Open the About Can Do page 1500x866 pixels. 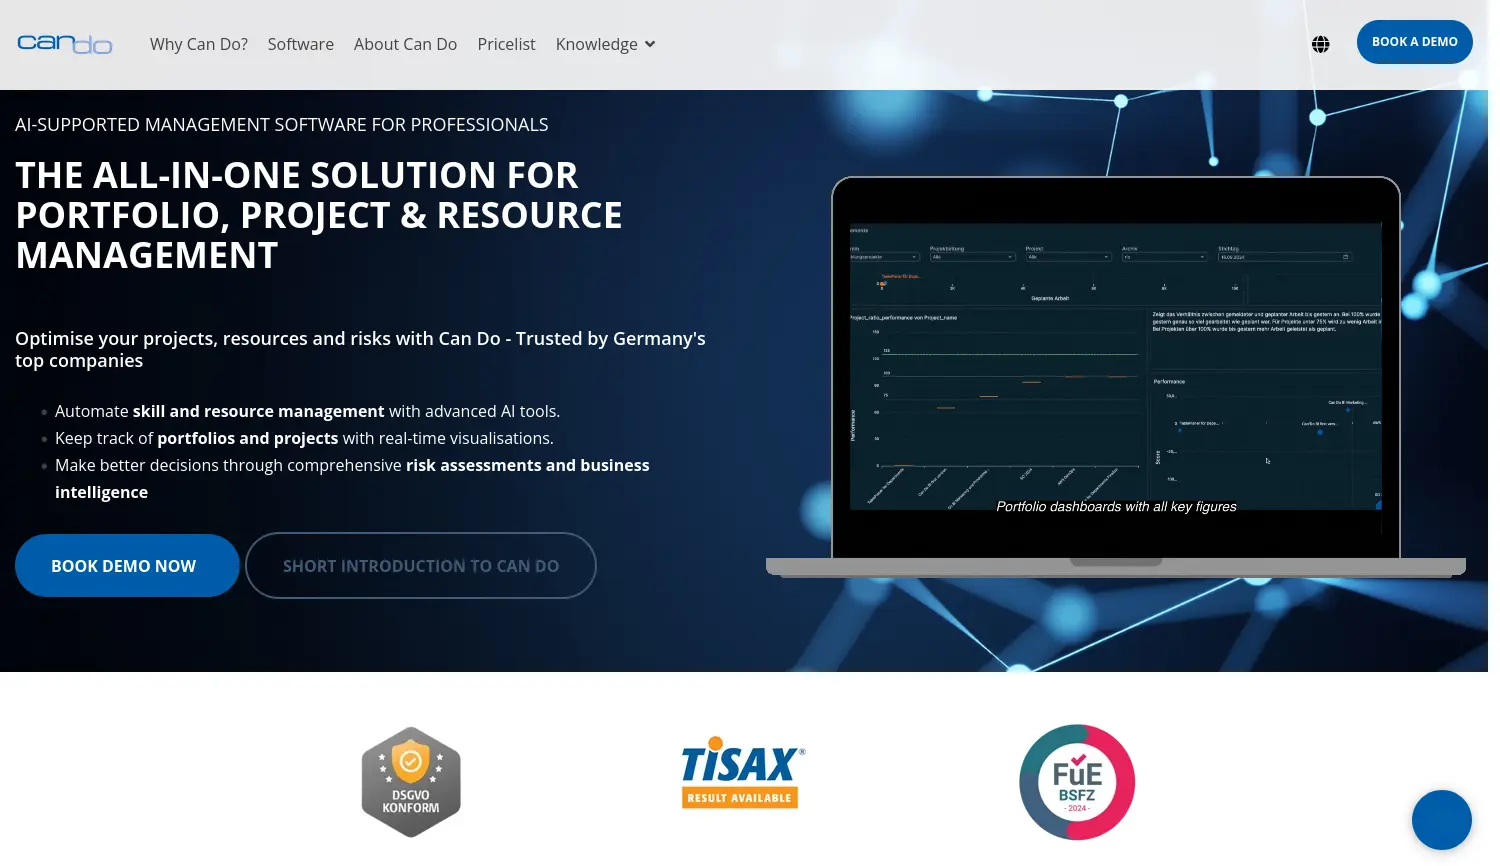[x=405, y=44]
